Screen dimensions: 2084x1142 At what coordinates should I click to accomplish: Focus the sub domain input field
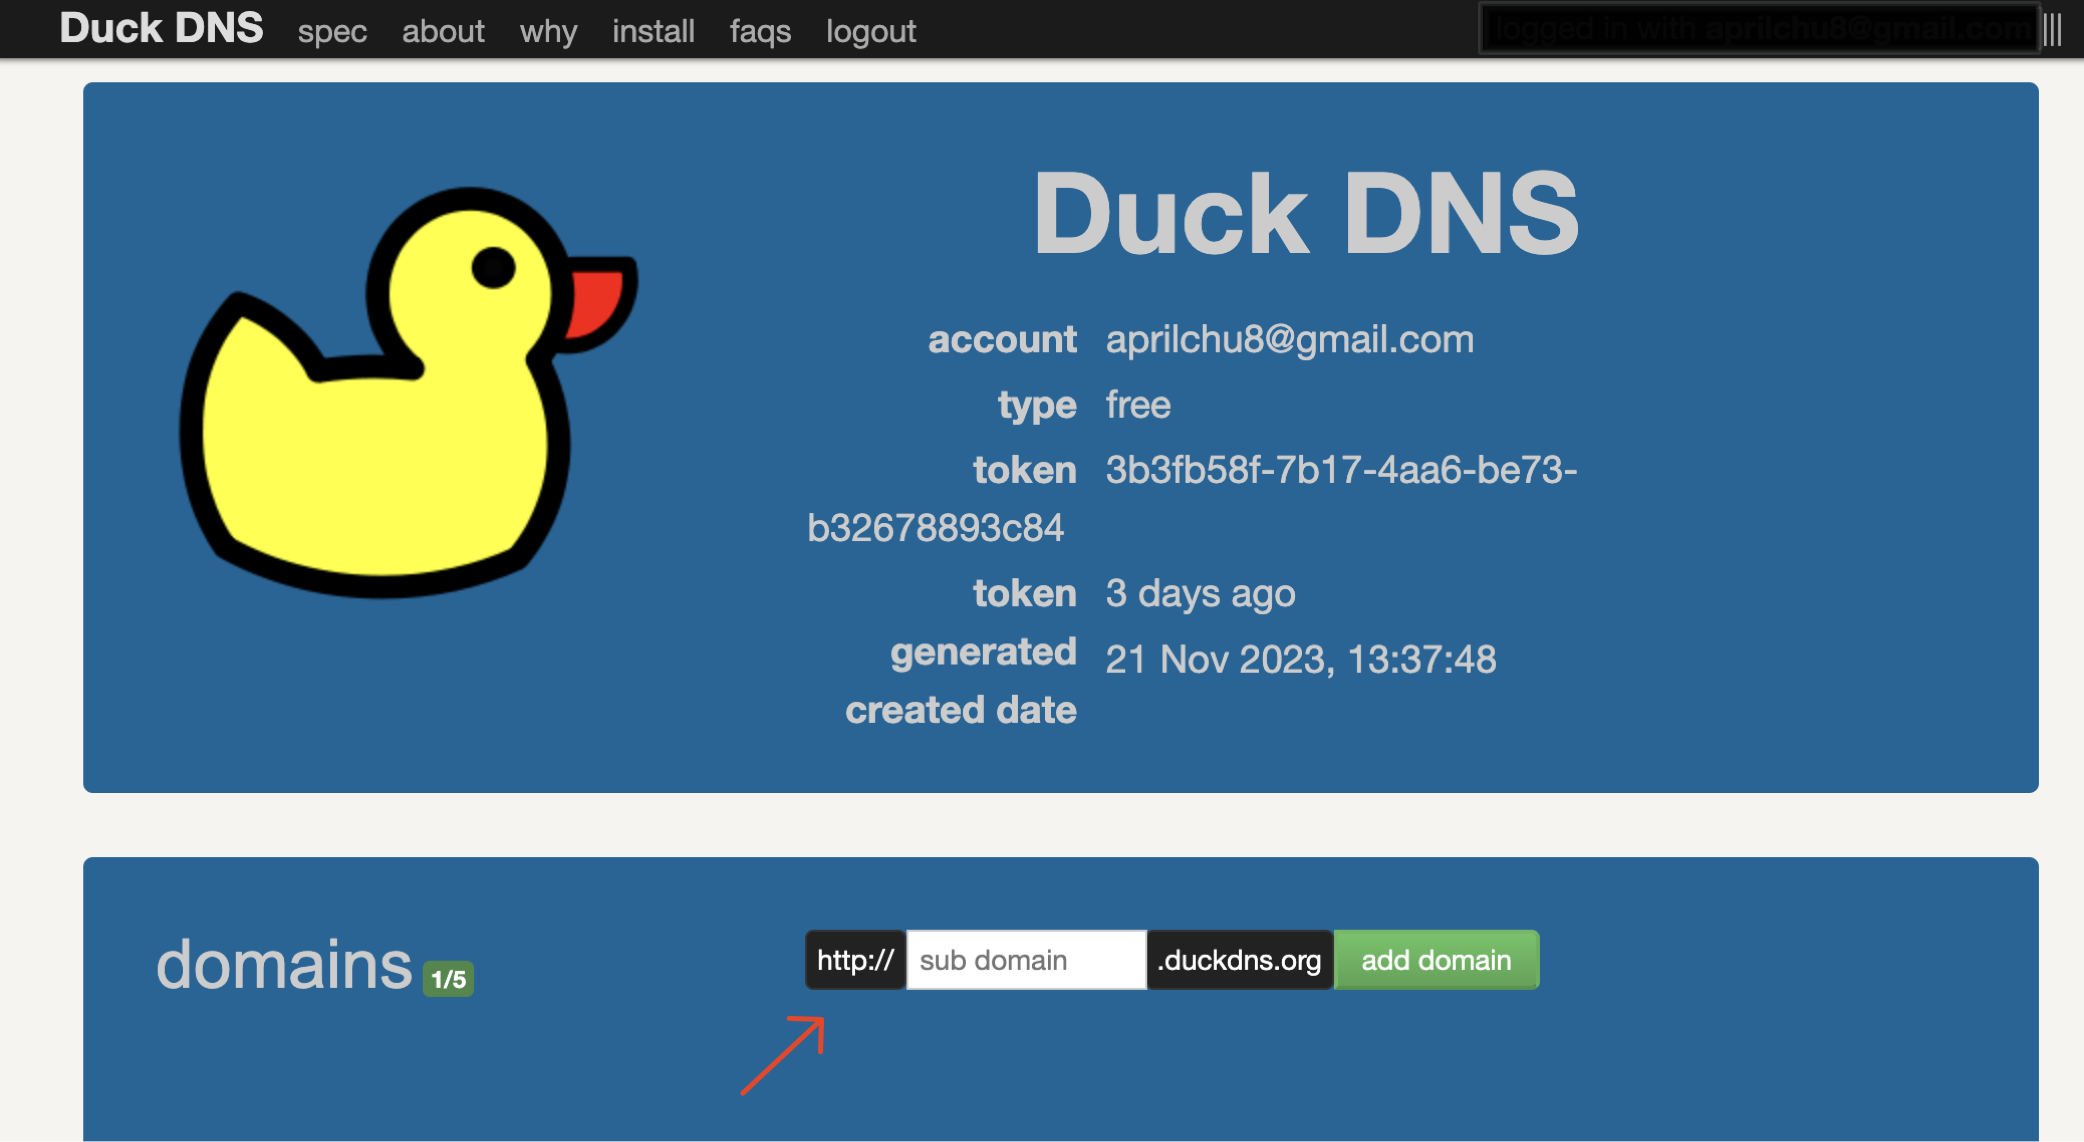click(x=1026, y=960)
